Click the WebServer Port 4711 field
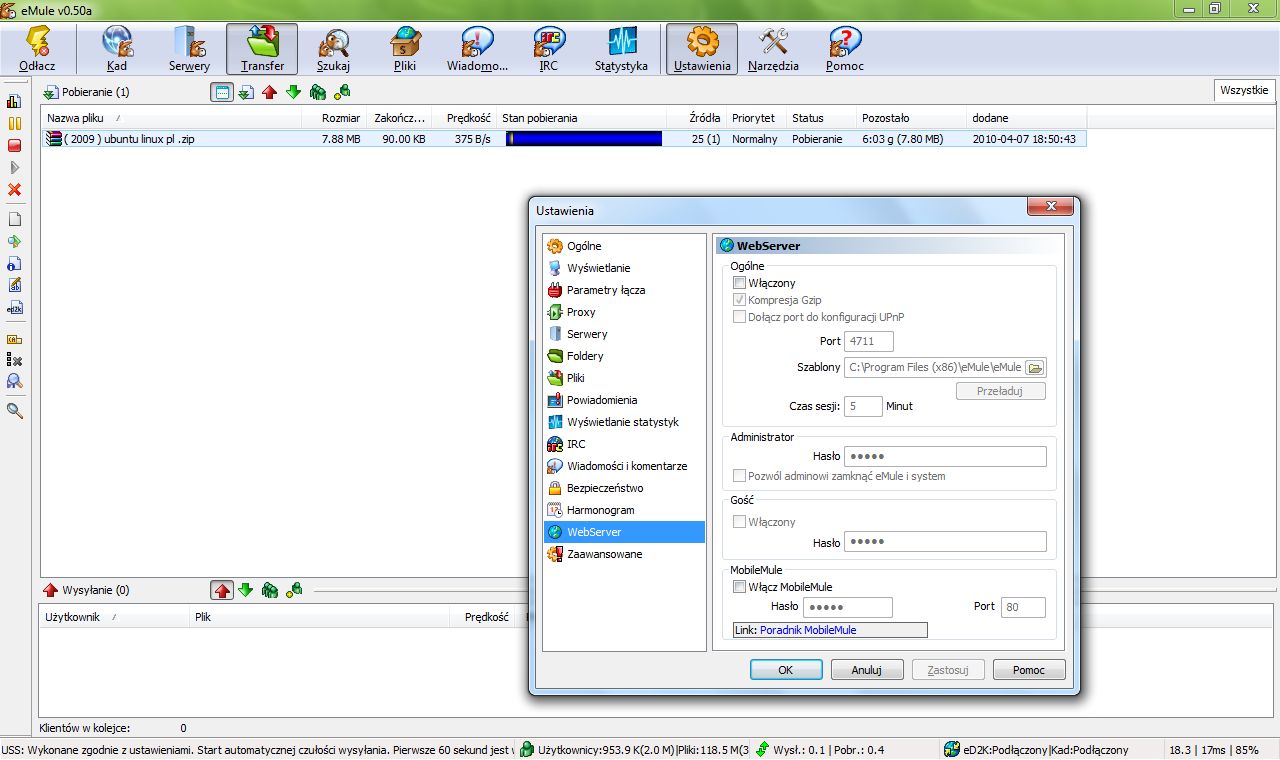The height and width of the screenshot is (760, 1280). [x=869, y=342]
